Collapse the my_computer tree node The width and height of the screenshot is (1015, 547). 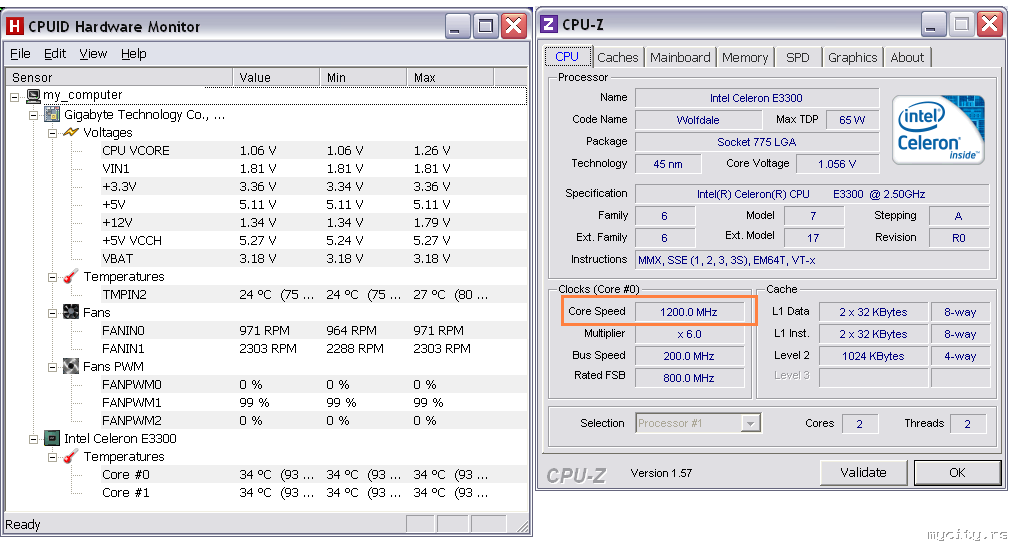pos(15,96)
